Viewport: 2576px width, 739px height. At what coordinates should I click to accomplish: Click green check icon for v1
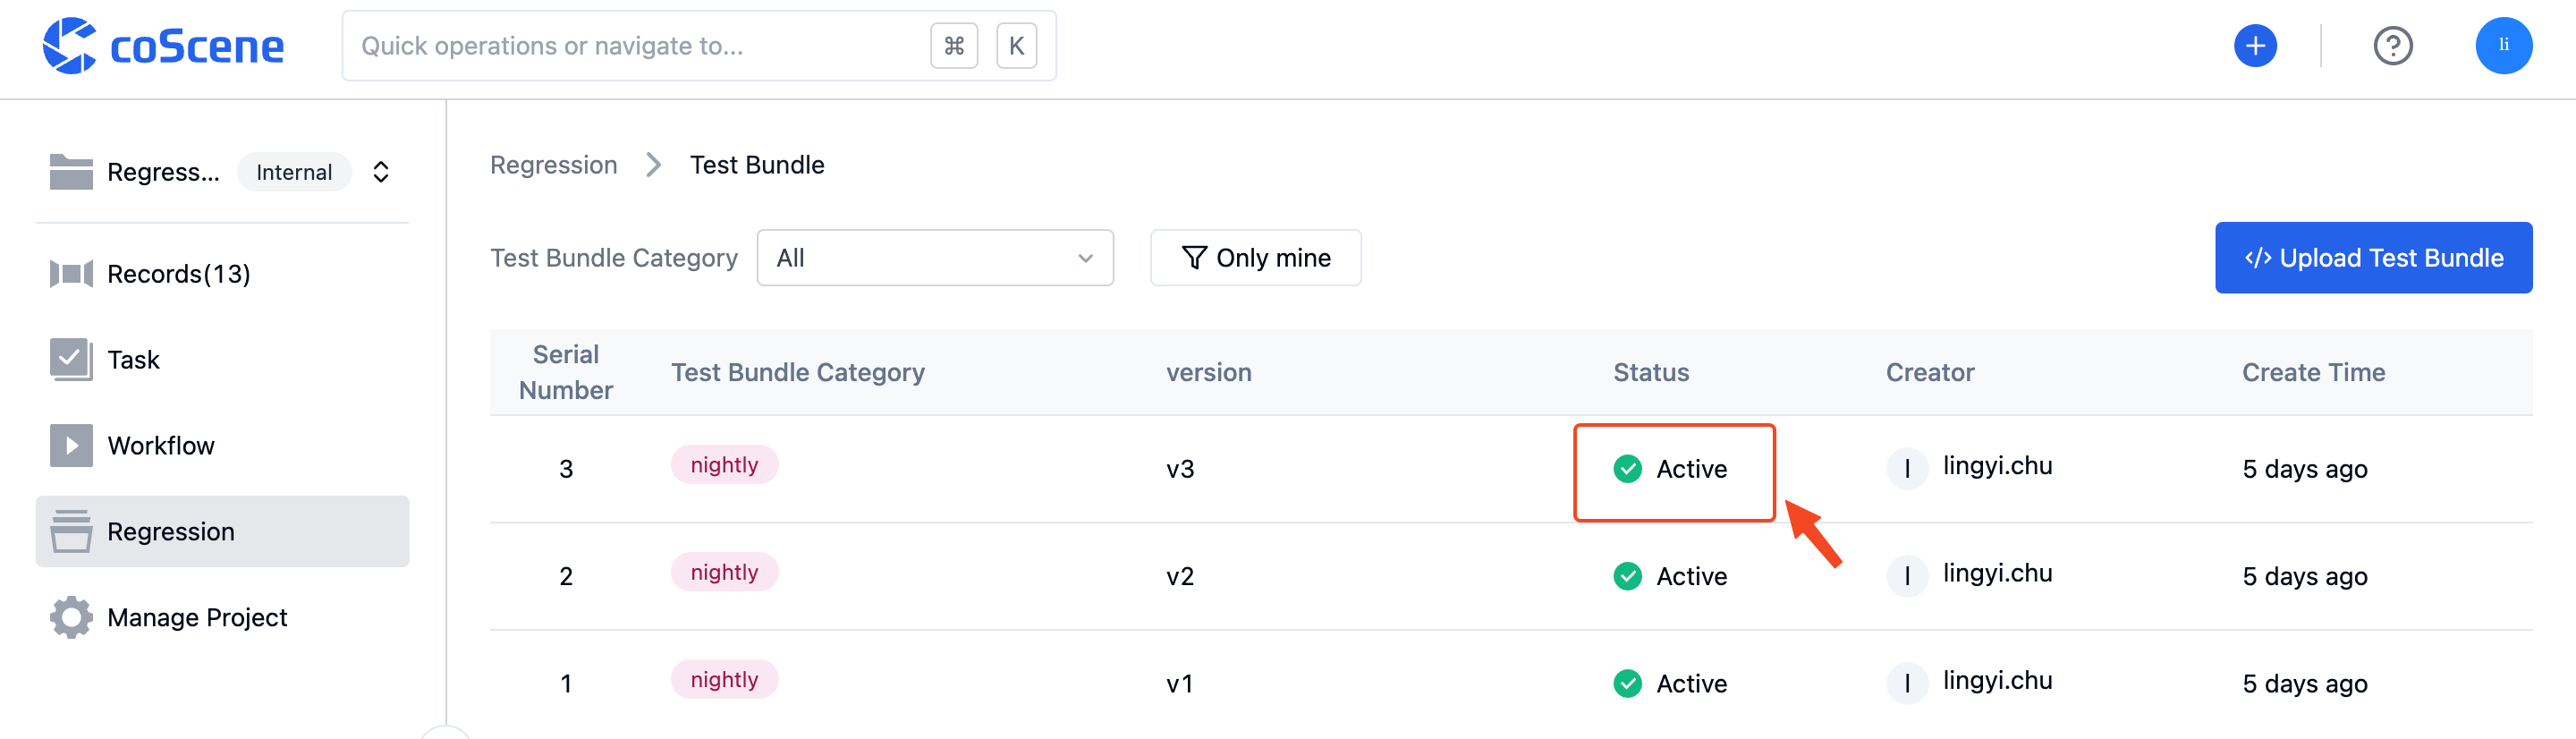coord(1627,683)
